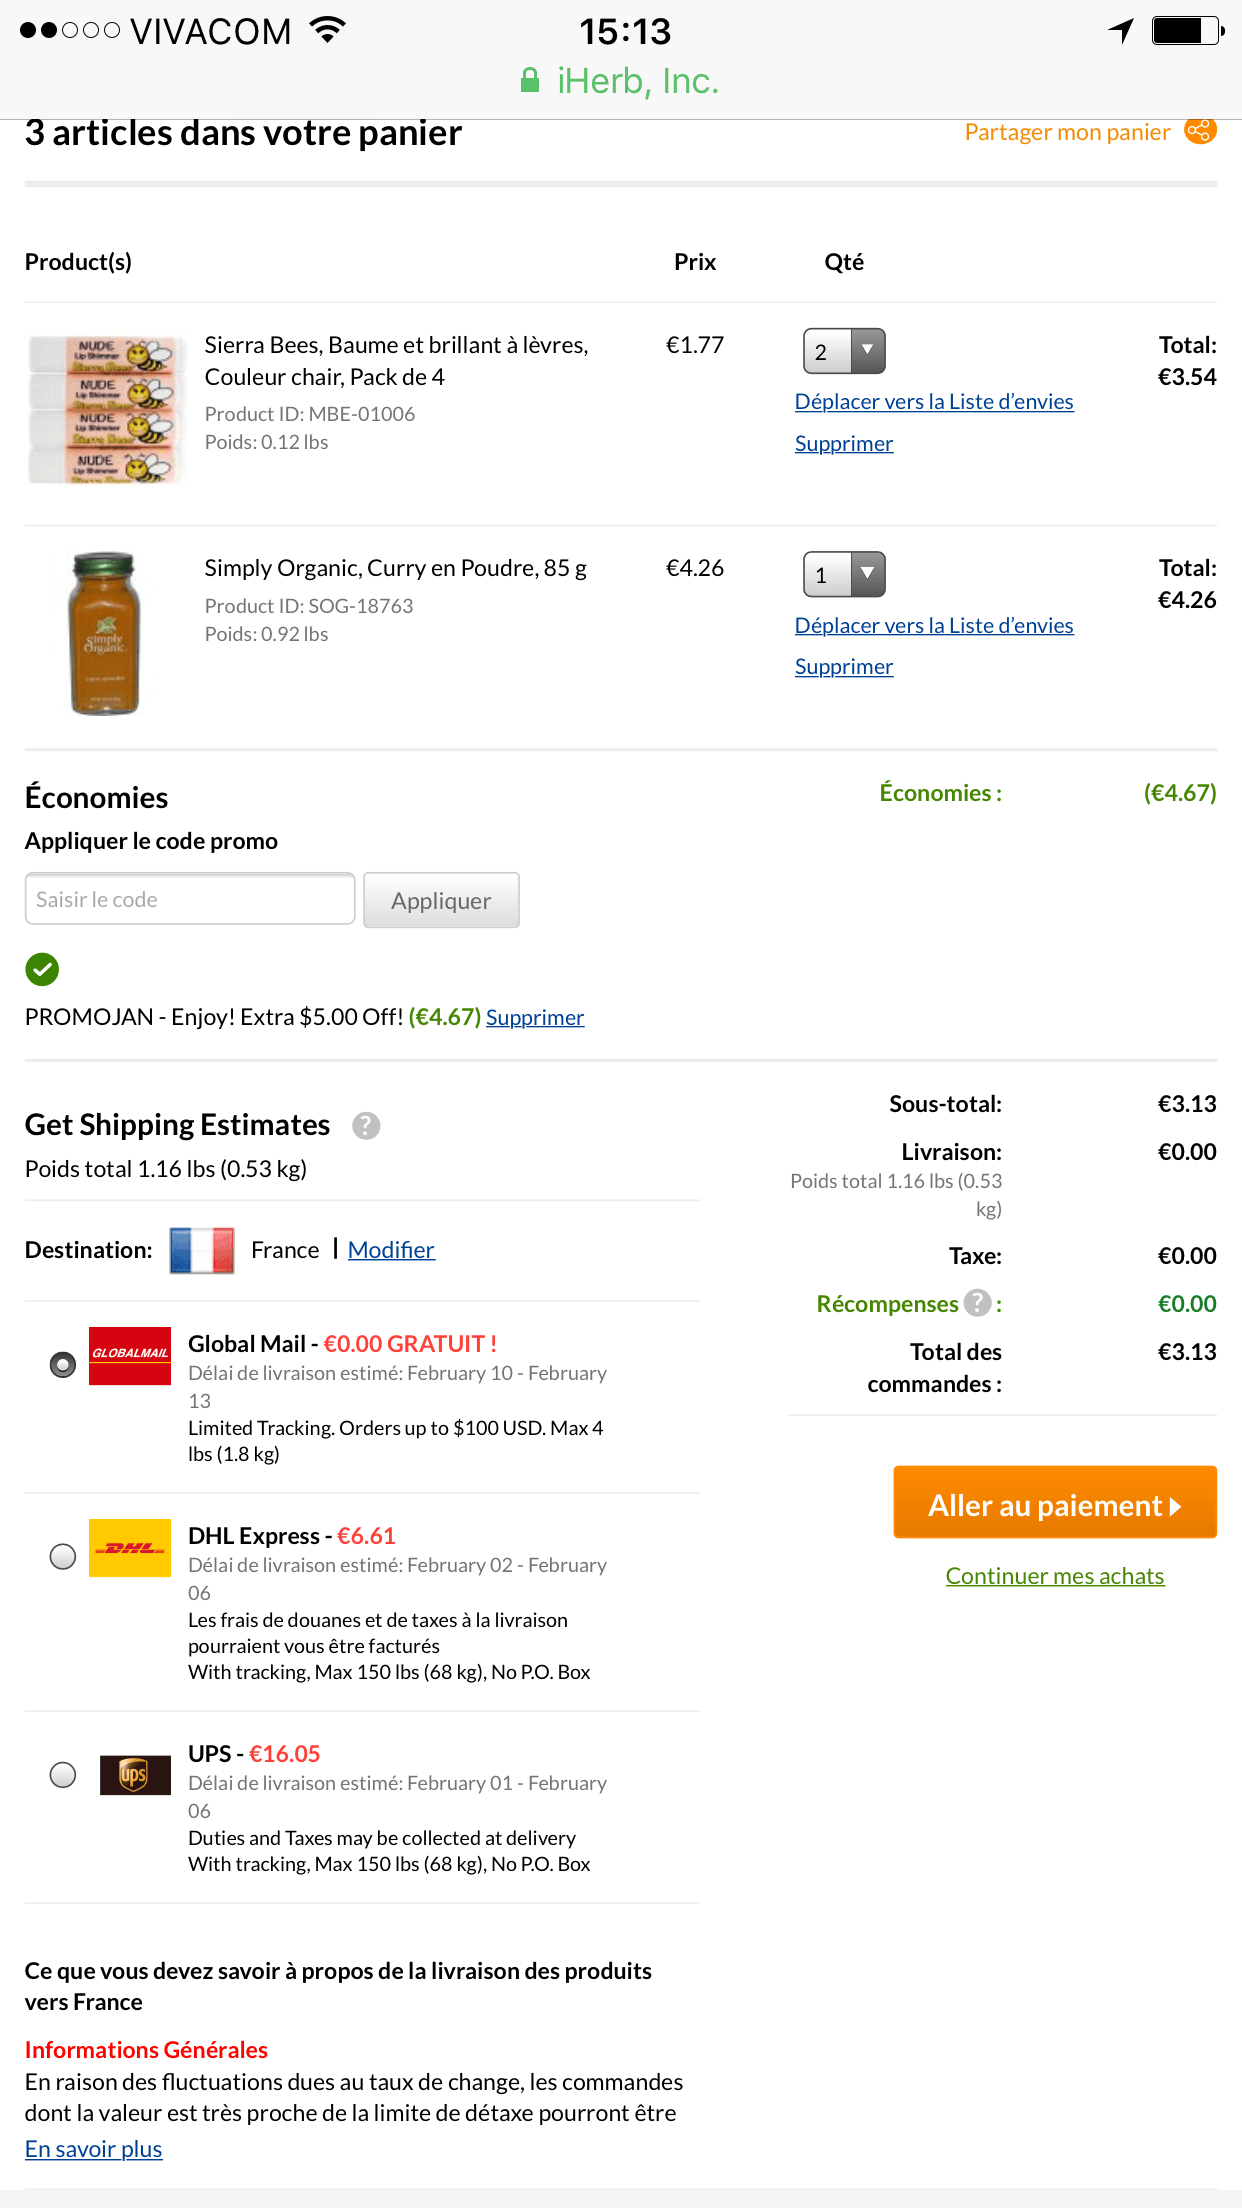Viewport: 1242px width, 2208px height.
Task: Click Modifier to change destination country
Action: point(391,1250)
